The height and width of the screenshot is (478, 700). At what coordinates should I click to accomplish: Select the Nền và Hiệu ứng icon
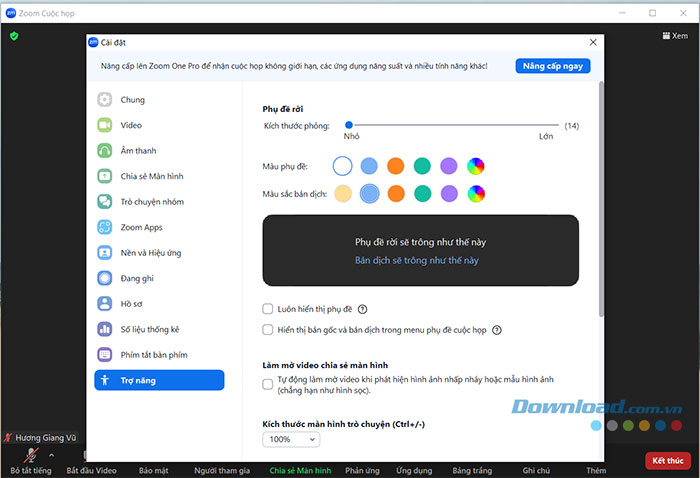pyautogui.click(x=104, y=253)
